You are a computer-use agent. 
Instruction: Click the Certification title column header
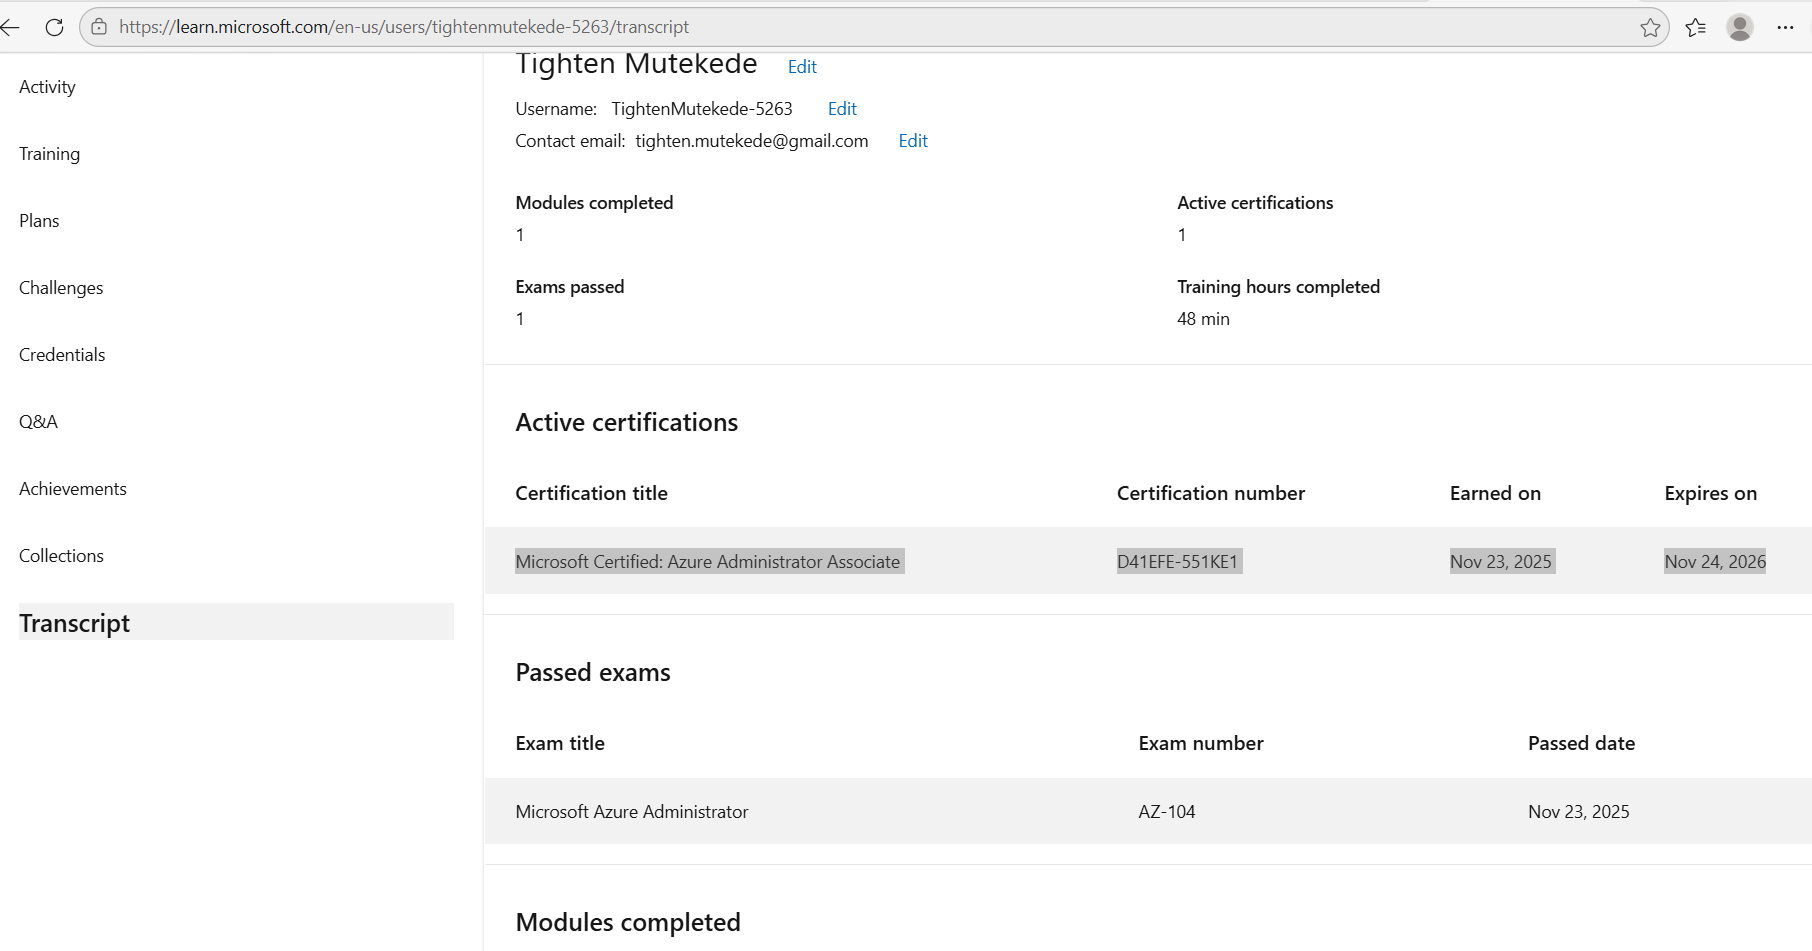coord(591,493)
